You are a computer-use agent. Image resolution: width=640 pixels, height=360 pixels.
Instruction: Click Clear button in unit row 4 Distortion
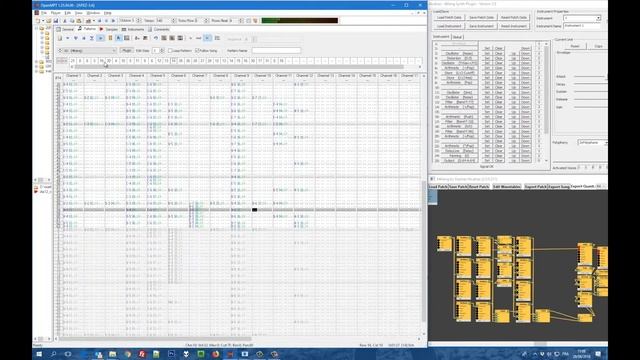(x=498, y=58)
